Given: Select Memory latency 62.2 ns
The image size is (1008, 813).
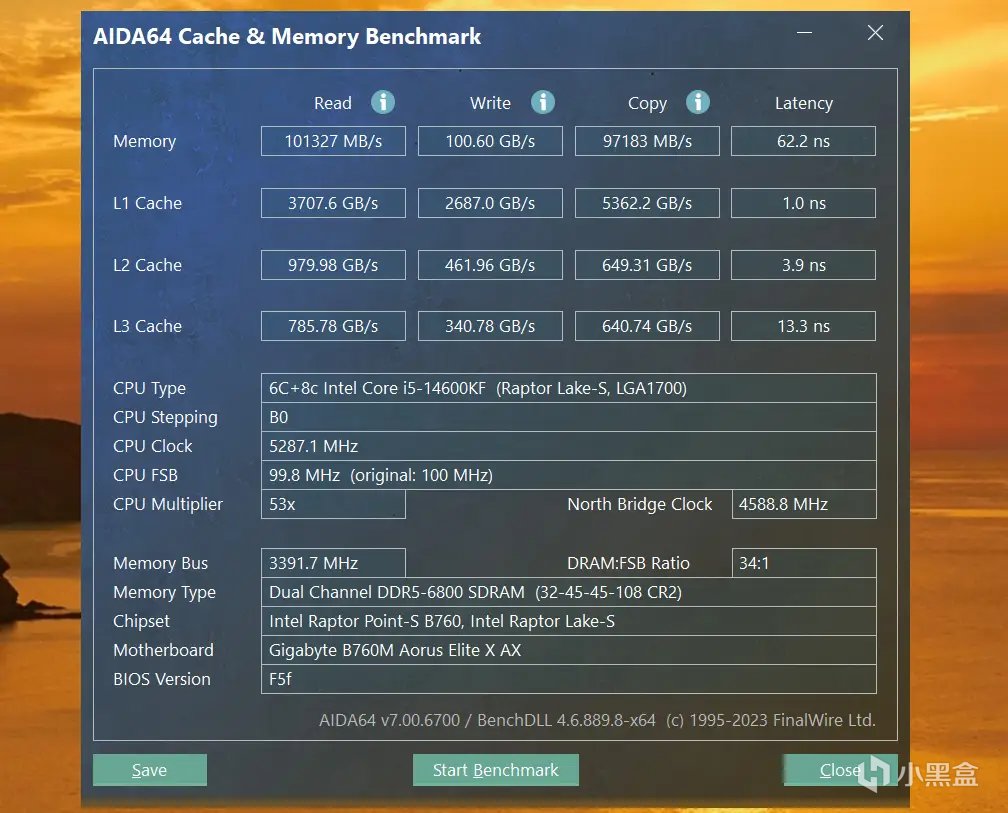Looking at the screenshot, I should [x=804, y=141].
